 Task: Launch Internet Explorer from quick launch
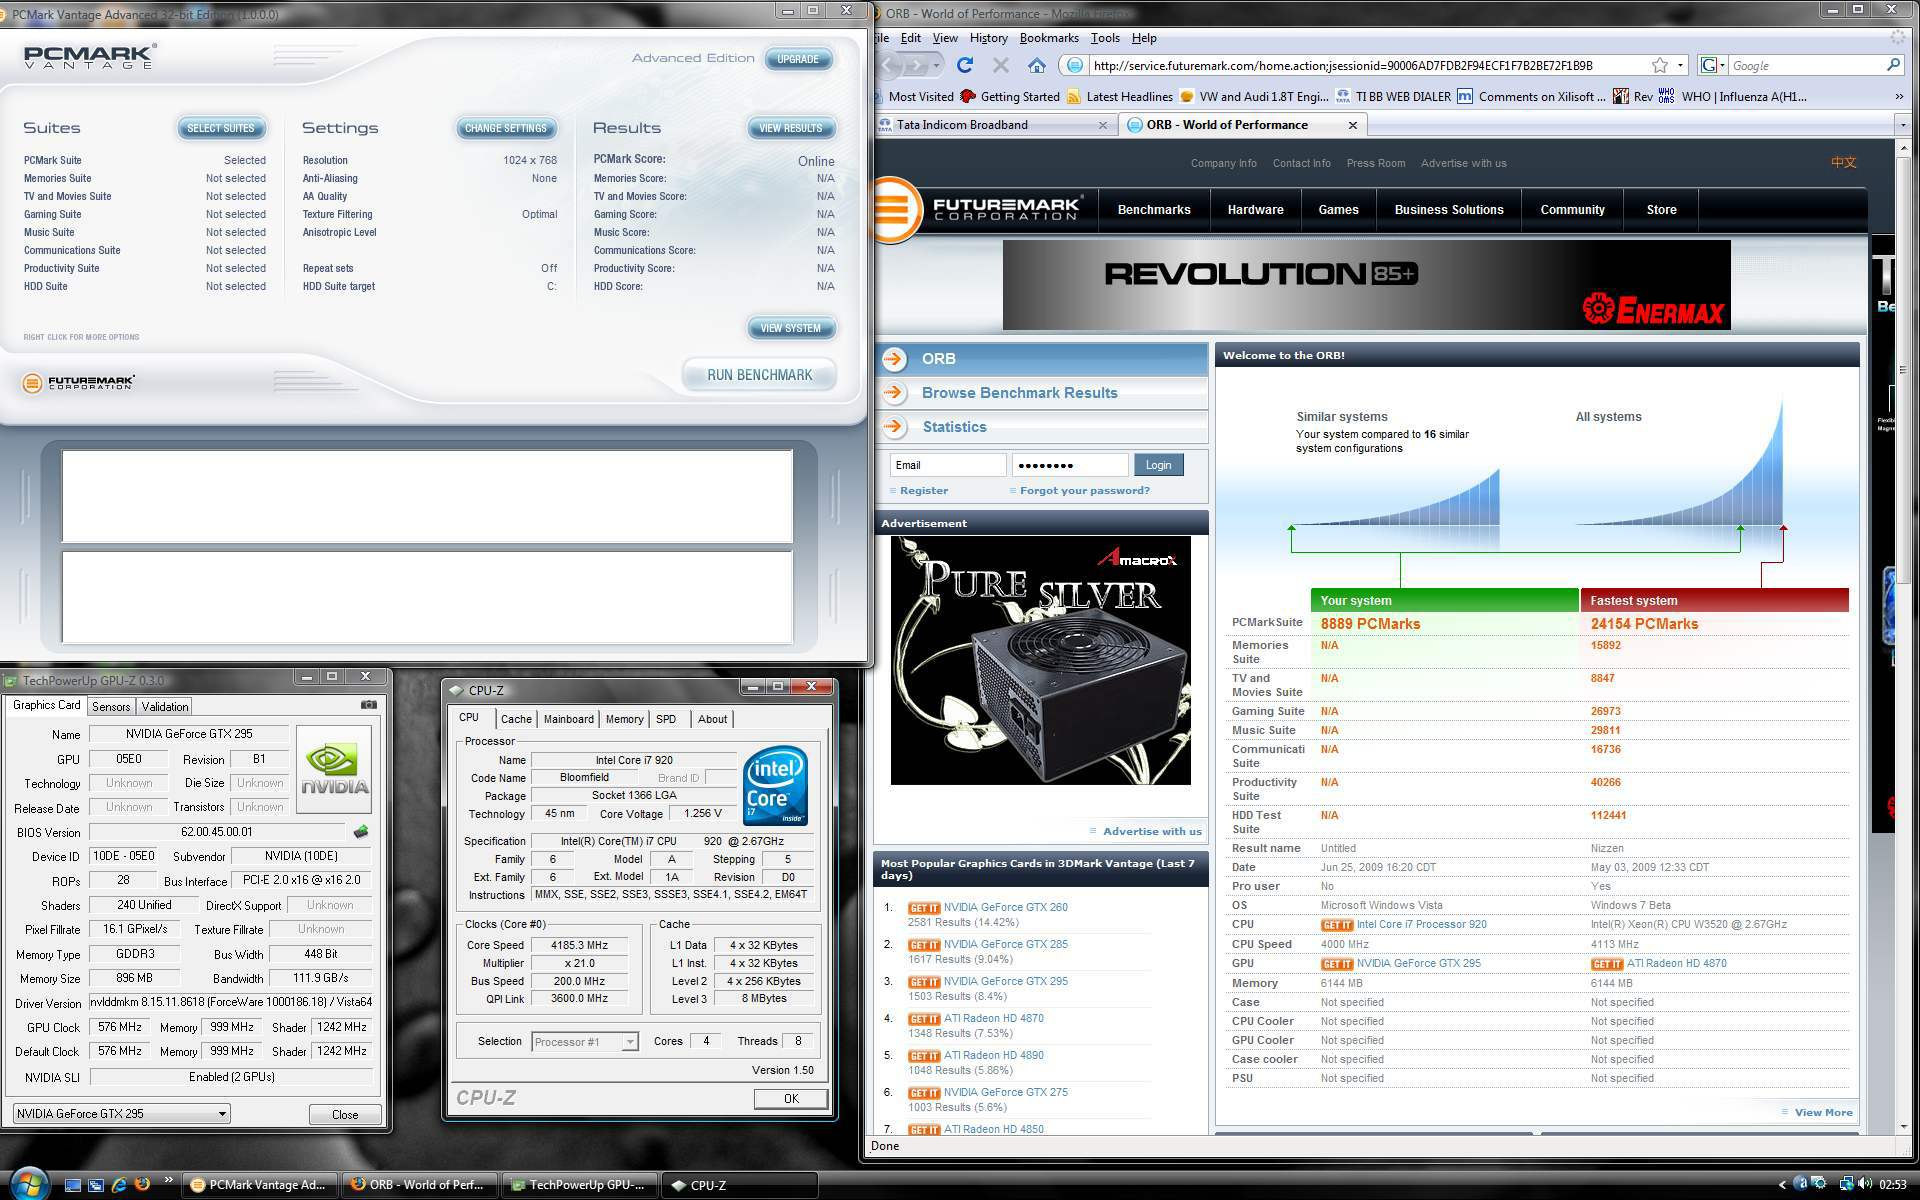119,1185
